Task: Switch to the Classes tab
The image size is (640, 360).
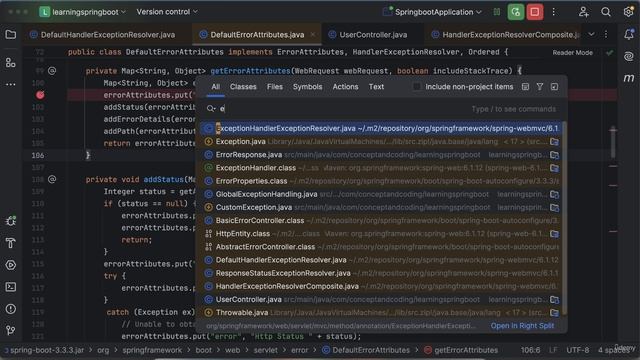Action: tap(243, 87)
